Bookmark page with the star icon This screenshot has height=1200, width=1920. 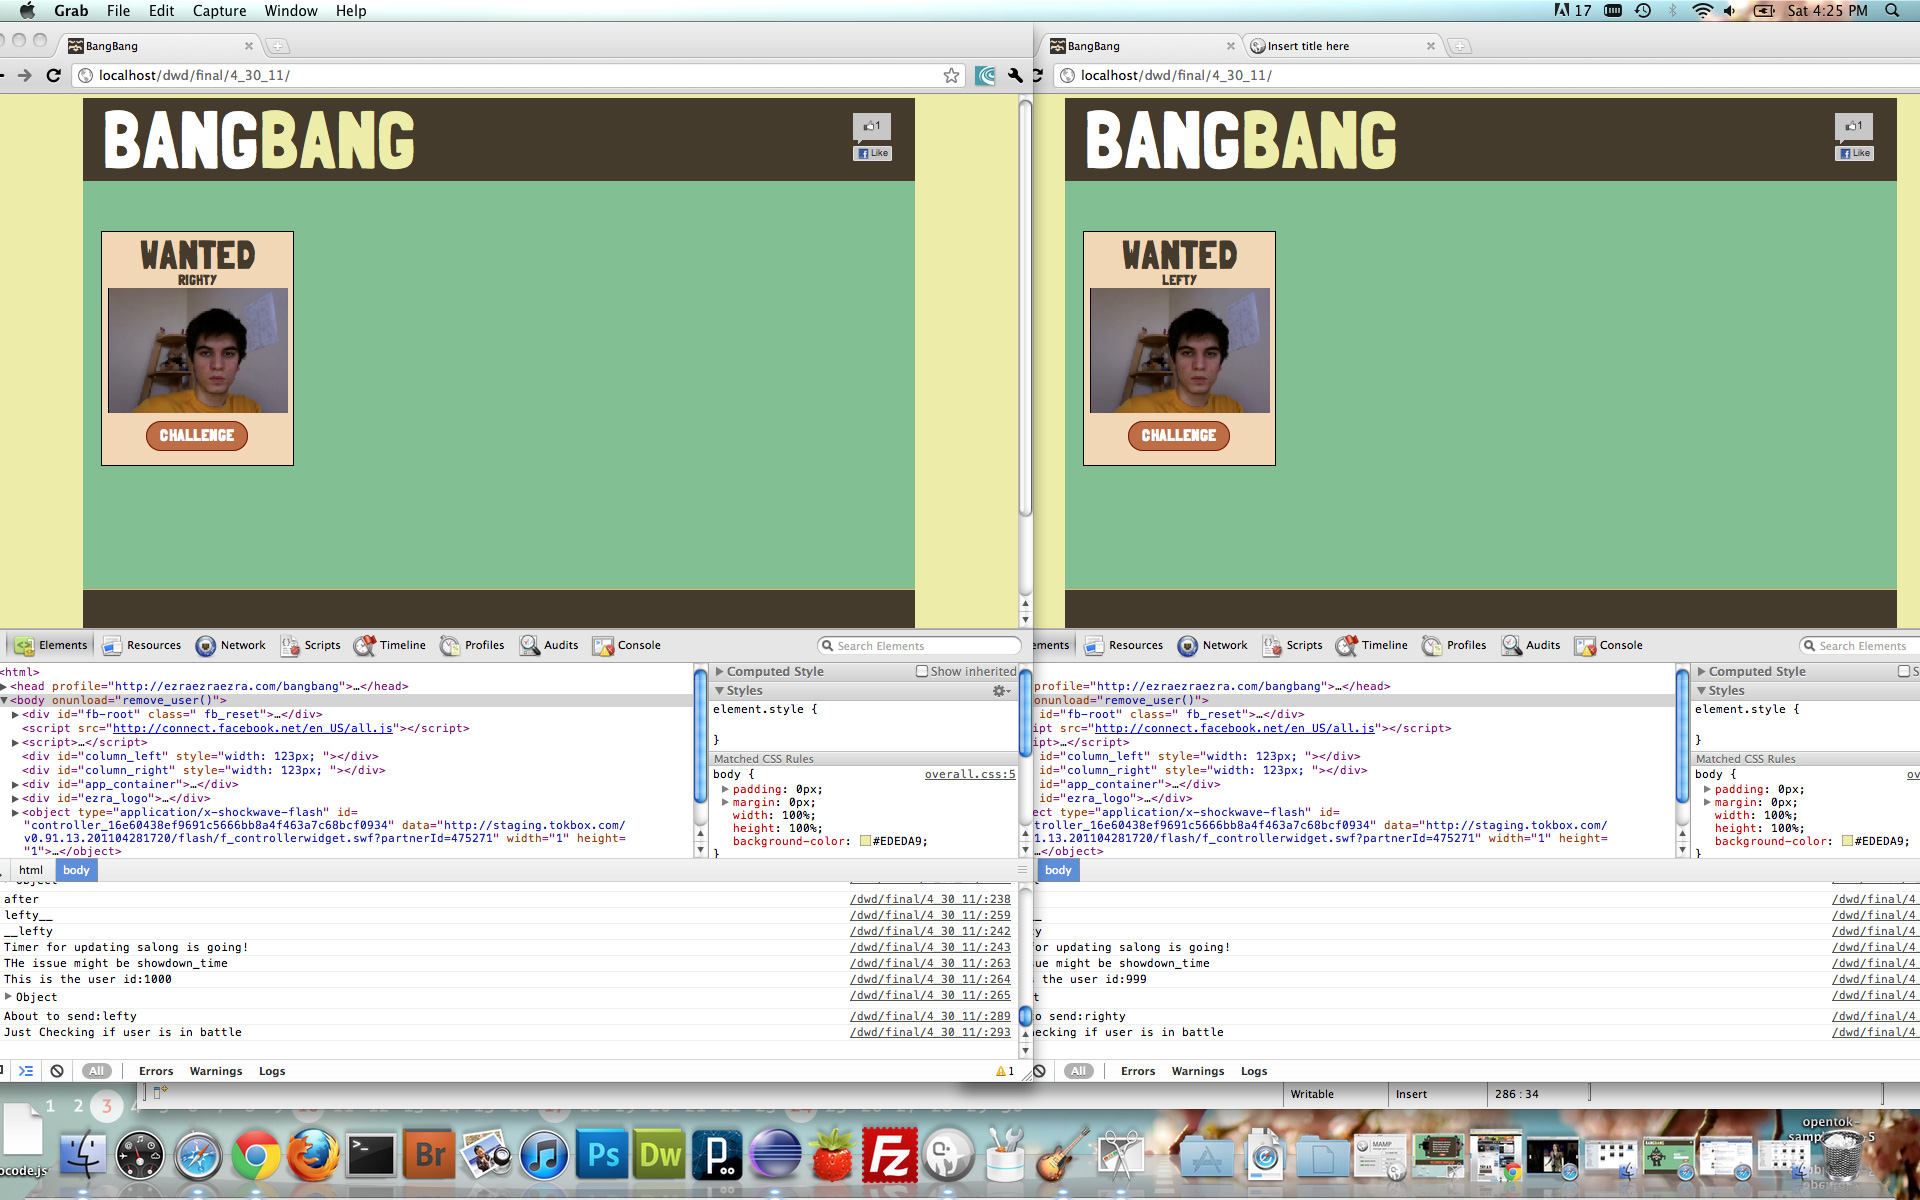coord(951,75)
